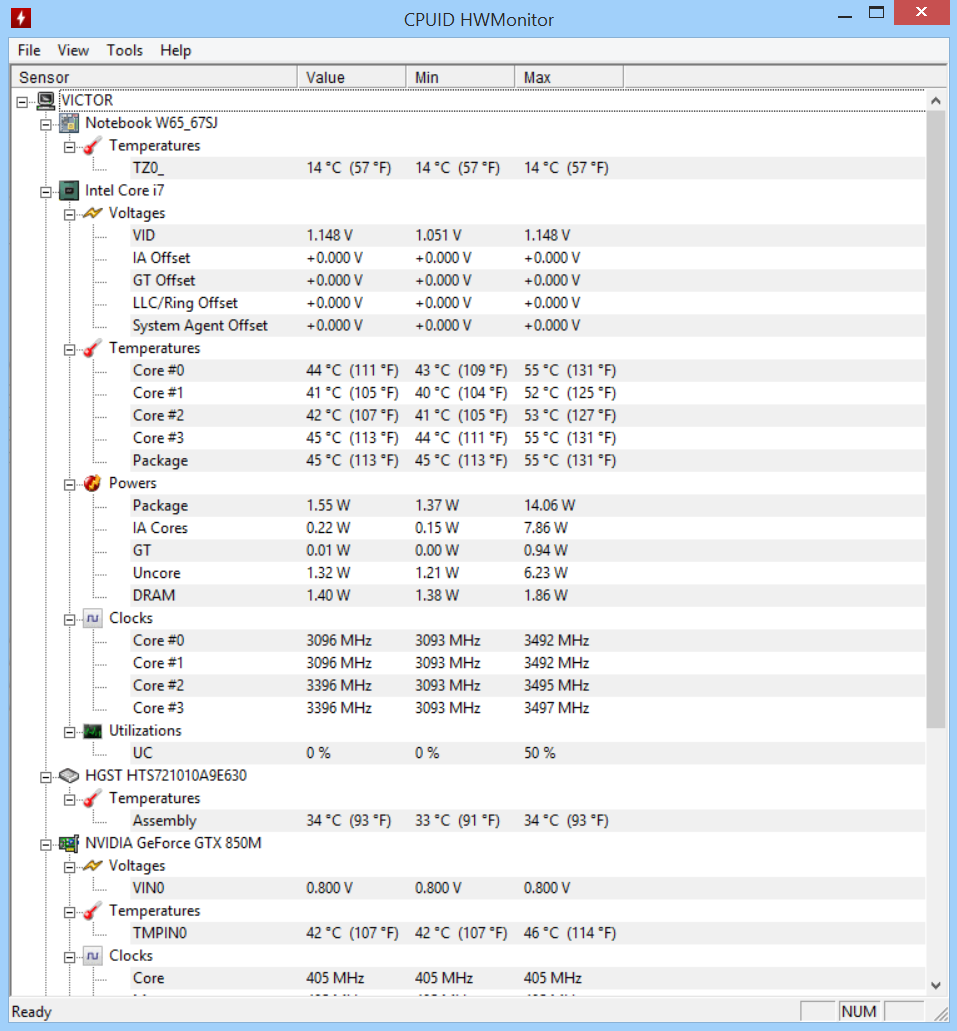Collapse the Intel Core i7 Temperatures group
This screenshot has width=957, height=1031.
[69, 350]
